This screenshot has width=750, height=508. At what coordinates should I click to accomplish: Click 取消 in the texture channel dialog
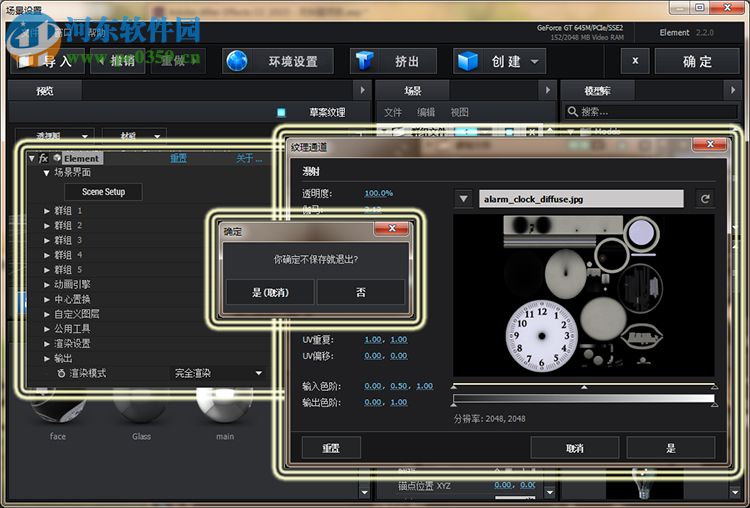(x=575, y=448)
